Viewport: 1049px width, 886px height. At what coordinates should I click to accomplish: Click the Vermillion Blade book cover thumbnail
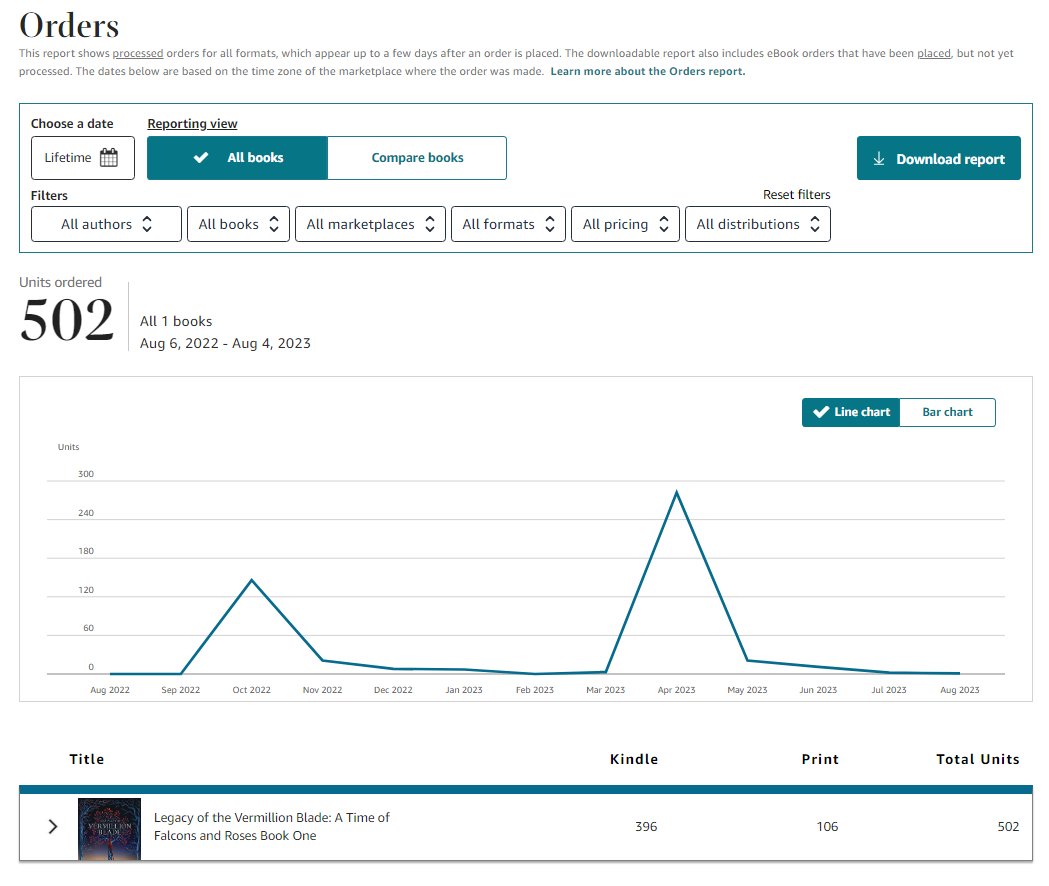pos(109,828)
